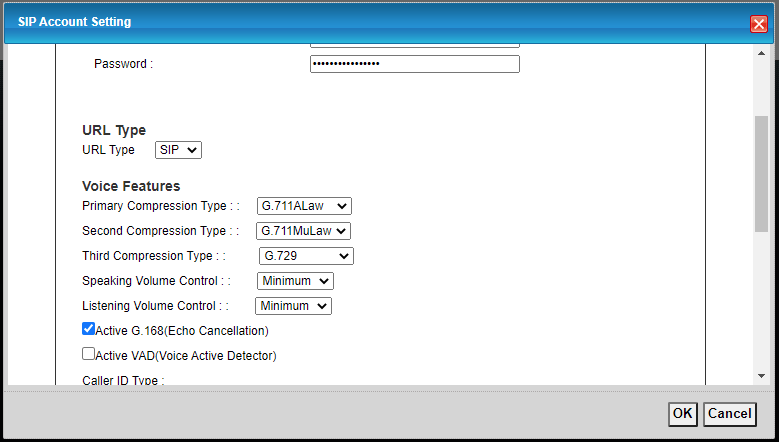The width and height of the screenshot is (779, 442).
Task: Focus the Password input field
Action: (x=414, y=64)
